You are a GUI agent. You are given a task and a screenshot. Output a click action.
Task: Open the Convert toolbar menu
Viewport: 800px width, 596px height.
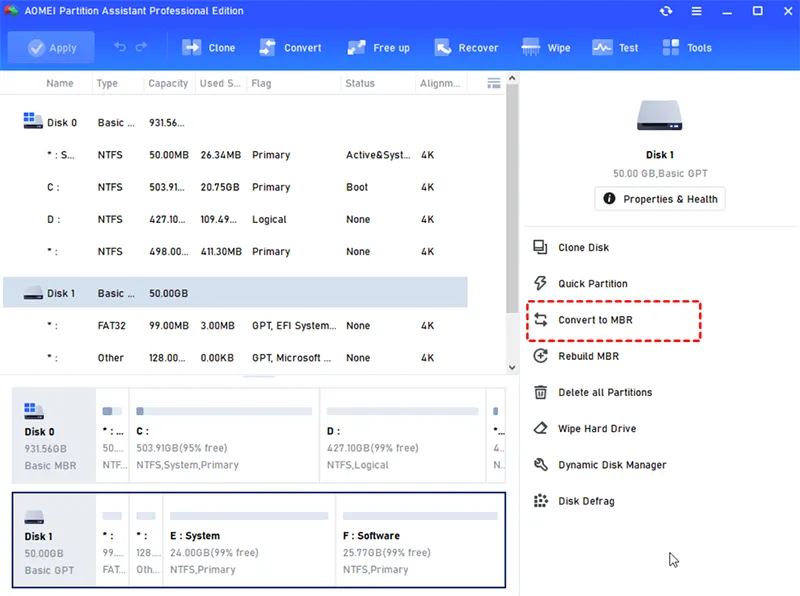click(x=290, y=47)
